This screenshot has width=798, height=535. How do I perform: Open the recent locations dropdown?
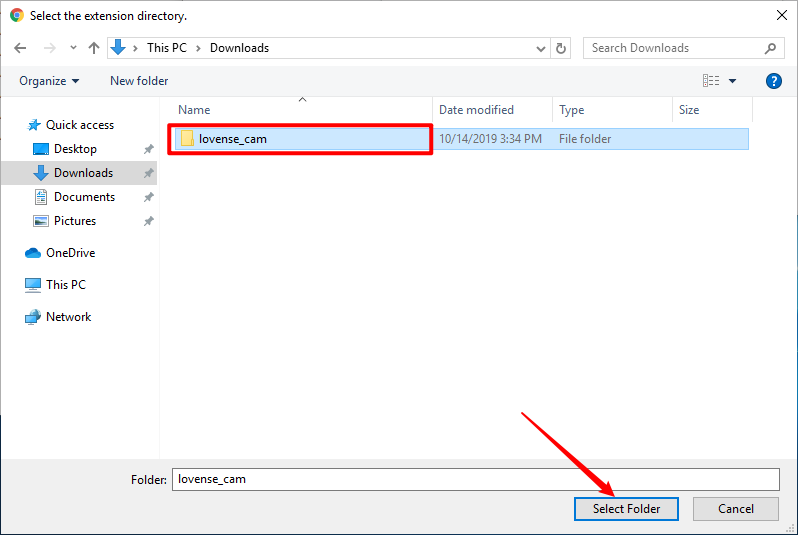click(72, 48)
